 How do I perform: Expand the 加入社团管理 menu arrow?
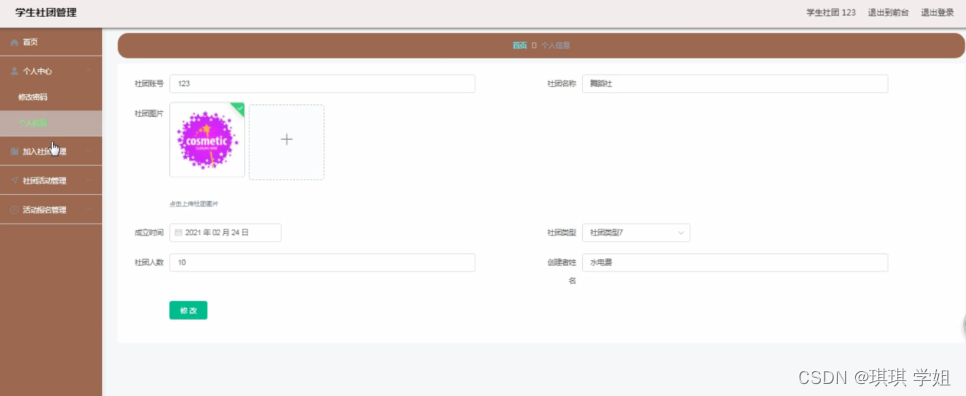coord(89,152)
